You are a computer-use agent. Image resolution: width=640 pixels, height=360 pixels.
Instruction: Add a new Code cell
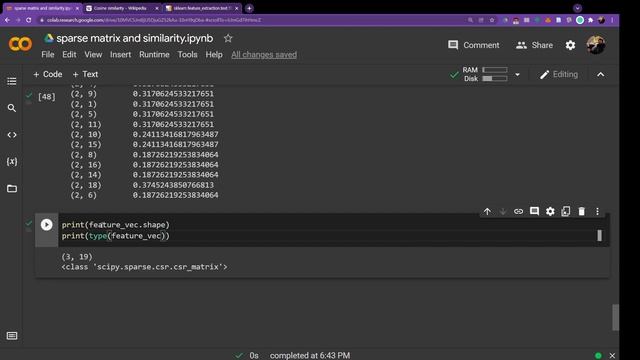pyautogui.click(x=48, y=74)
